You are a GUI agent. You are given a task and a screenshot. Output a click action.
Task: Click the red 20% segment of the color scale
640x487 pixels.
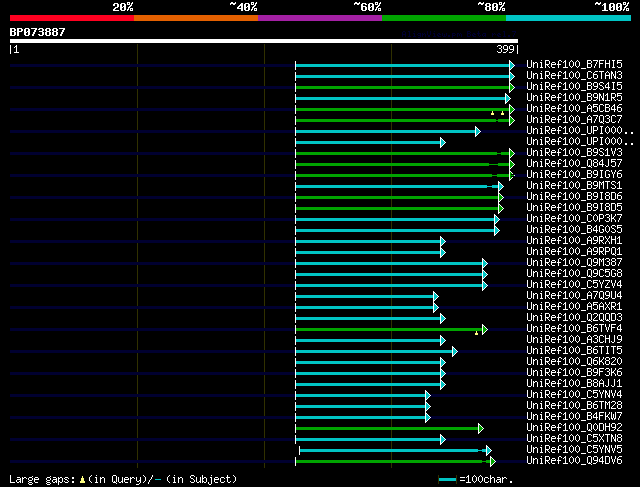72,18
